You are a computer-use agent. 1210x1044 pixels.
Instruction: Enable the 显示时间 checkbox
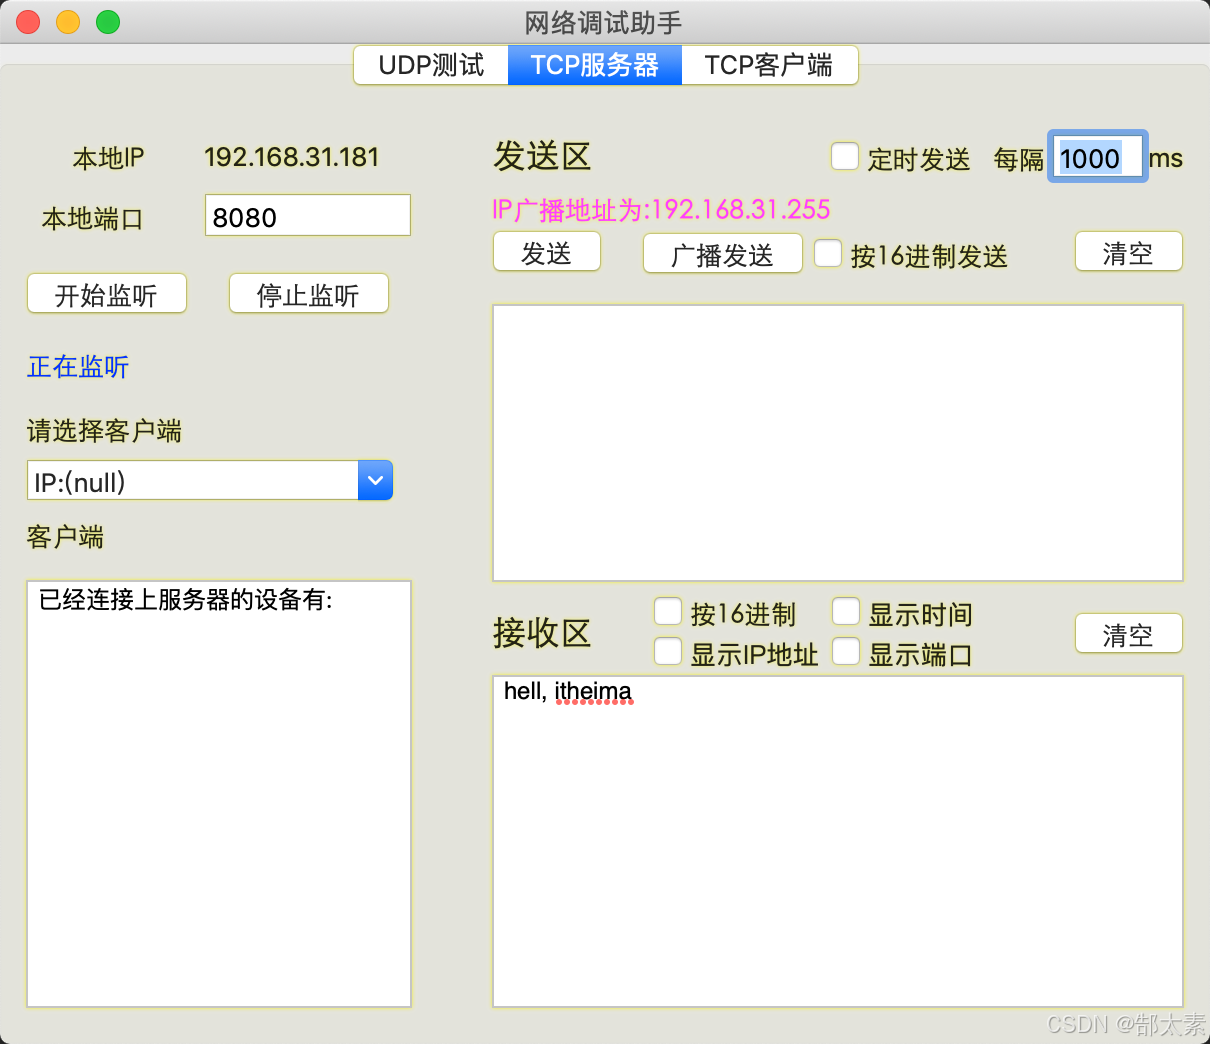(x=845, y=611)
